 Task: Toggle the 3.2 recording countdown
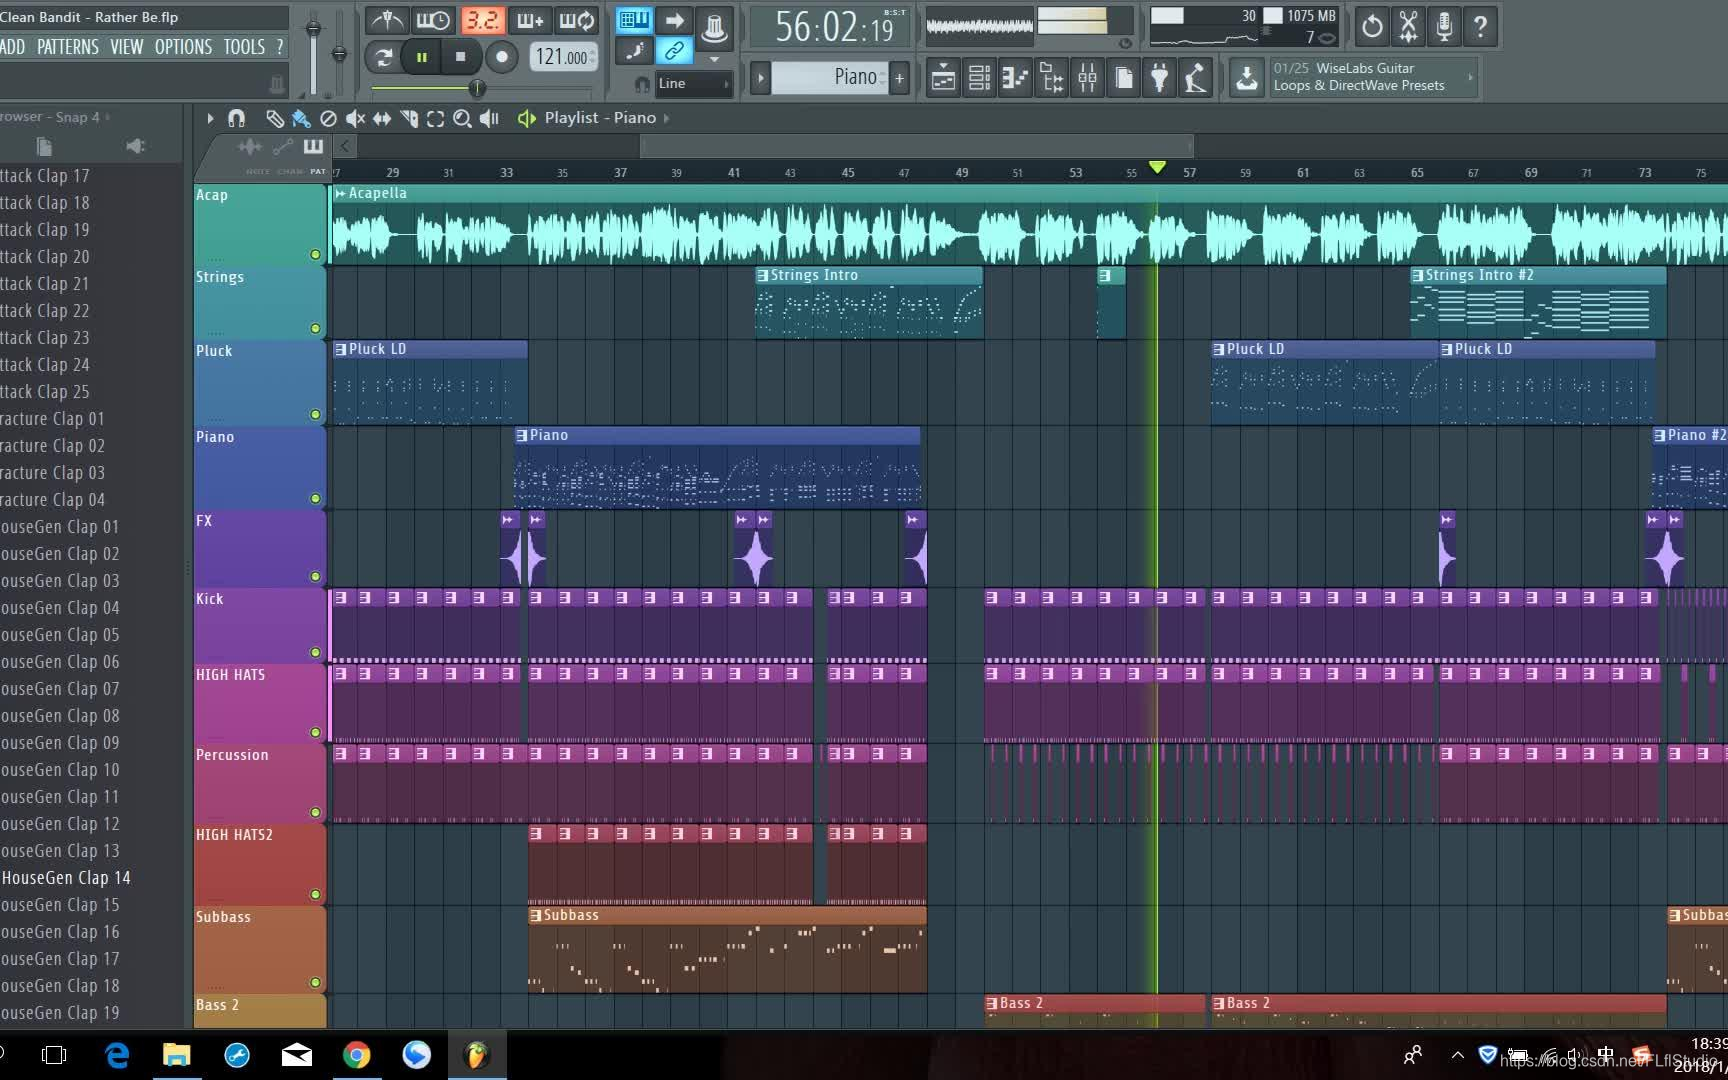tap(482, 20)
